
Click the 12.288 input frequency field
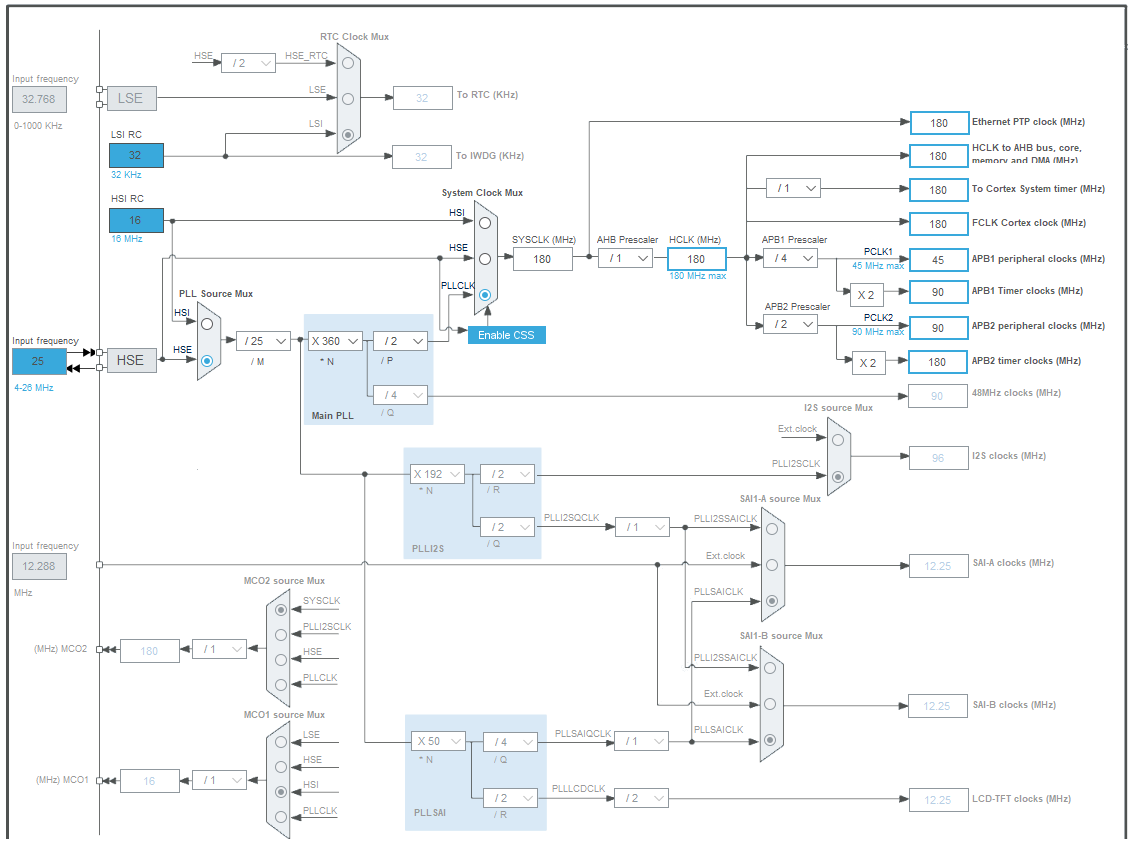click(x=39, y=566)
